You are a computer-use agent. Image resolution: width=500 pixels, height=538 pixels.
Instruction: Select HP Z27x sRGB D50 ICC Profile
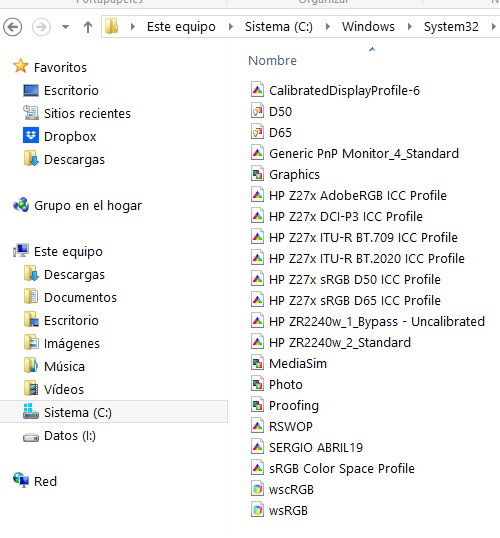354,279
